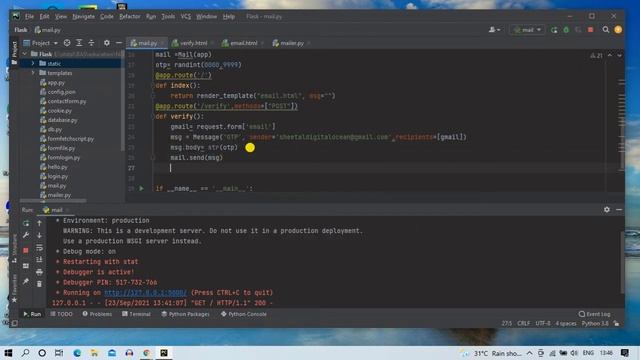640x360 pixels.
Task: Select app.py in project tree
Action: (52, 82)
